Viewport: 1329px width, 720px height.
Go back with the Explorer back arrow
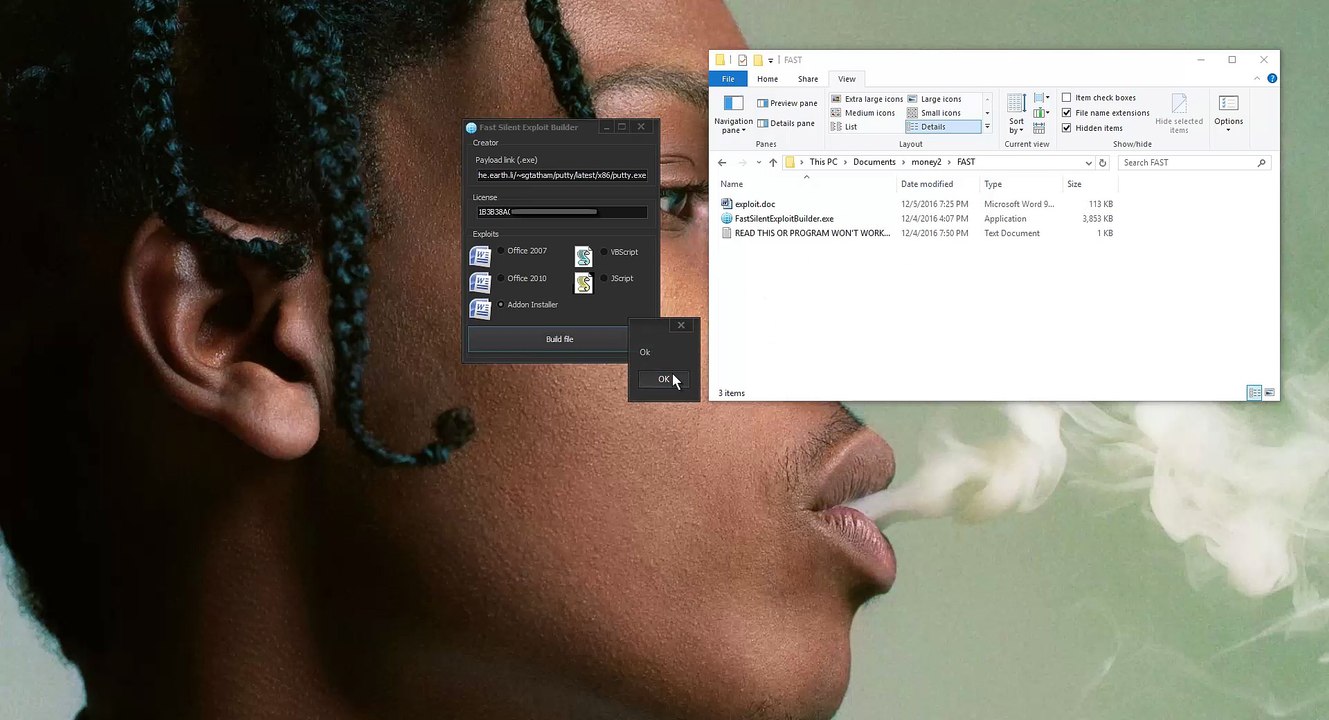tap(722, 162)
